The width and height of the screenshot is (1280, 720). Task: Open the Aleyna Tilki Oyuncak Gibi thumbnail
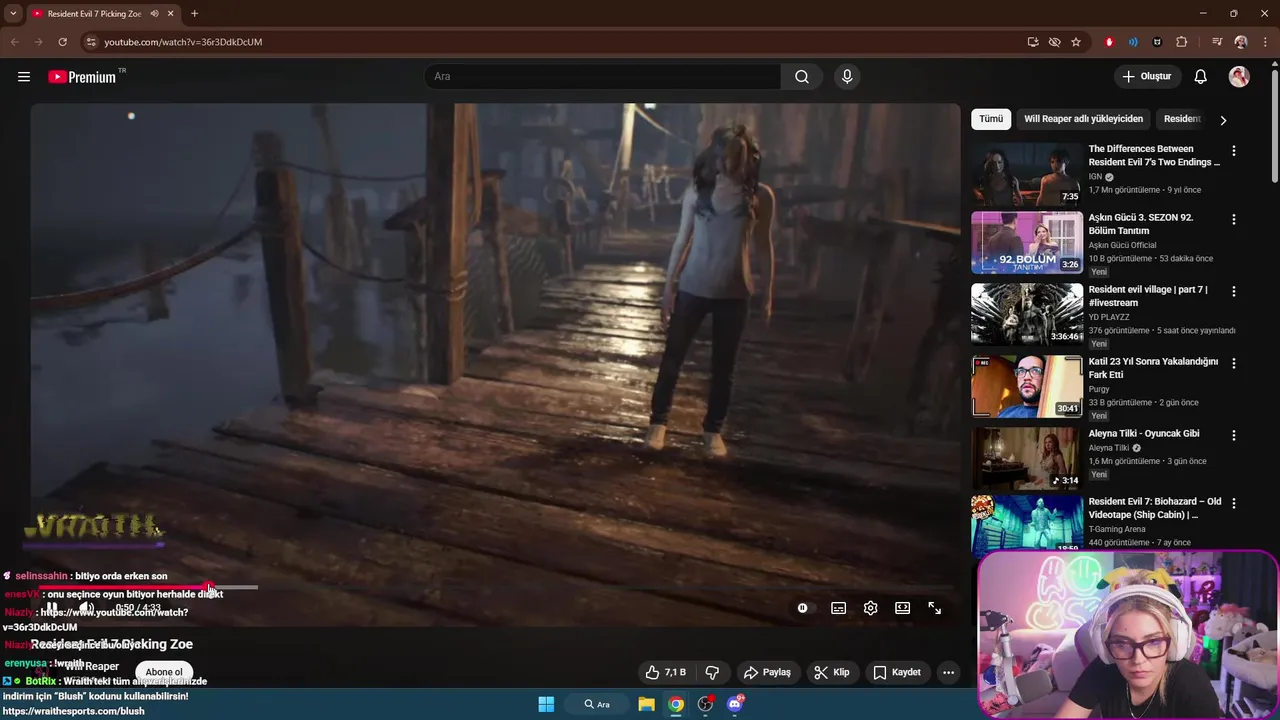pyautogui.click(x=1027, y=458)
